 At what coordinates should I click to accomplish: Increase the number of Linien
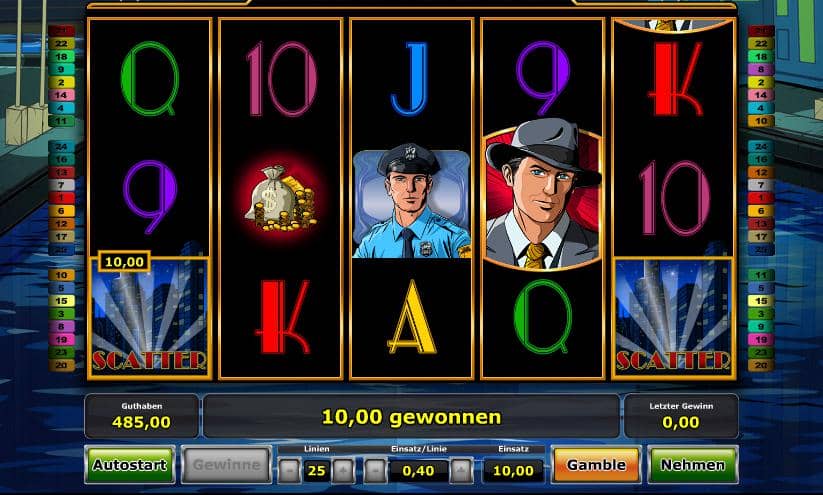click(343, 471)
